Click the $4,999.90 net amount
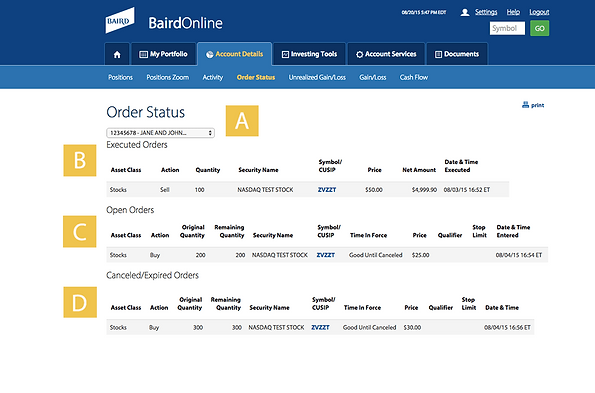The image size is (595, 393). pos(424,190)
